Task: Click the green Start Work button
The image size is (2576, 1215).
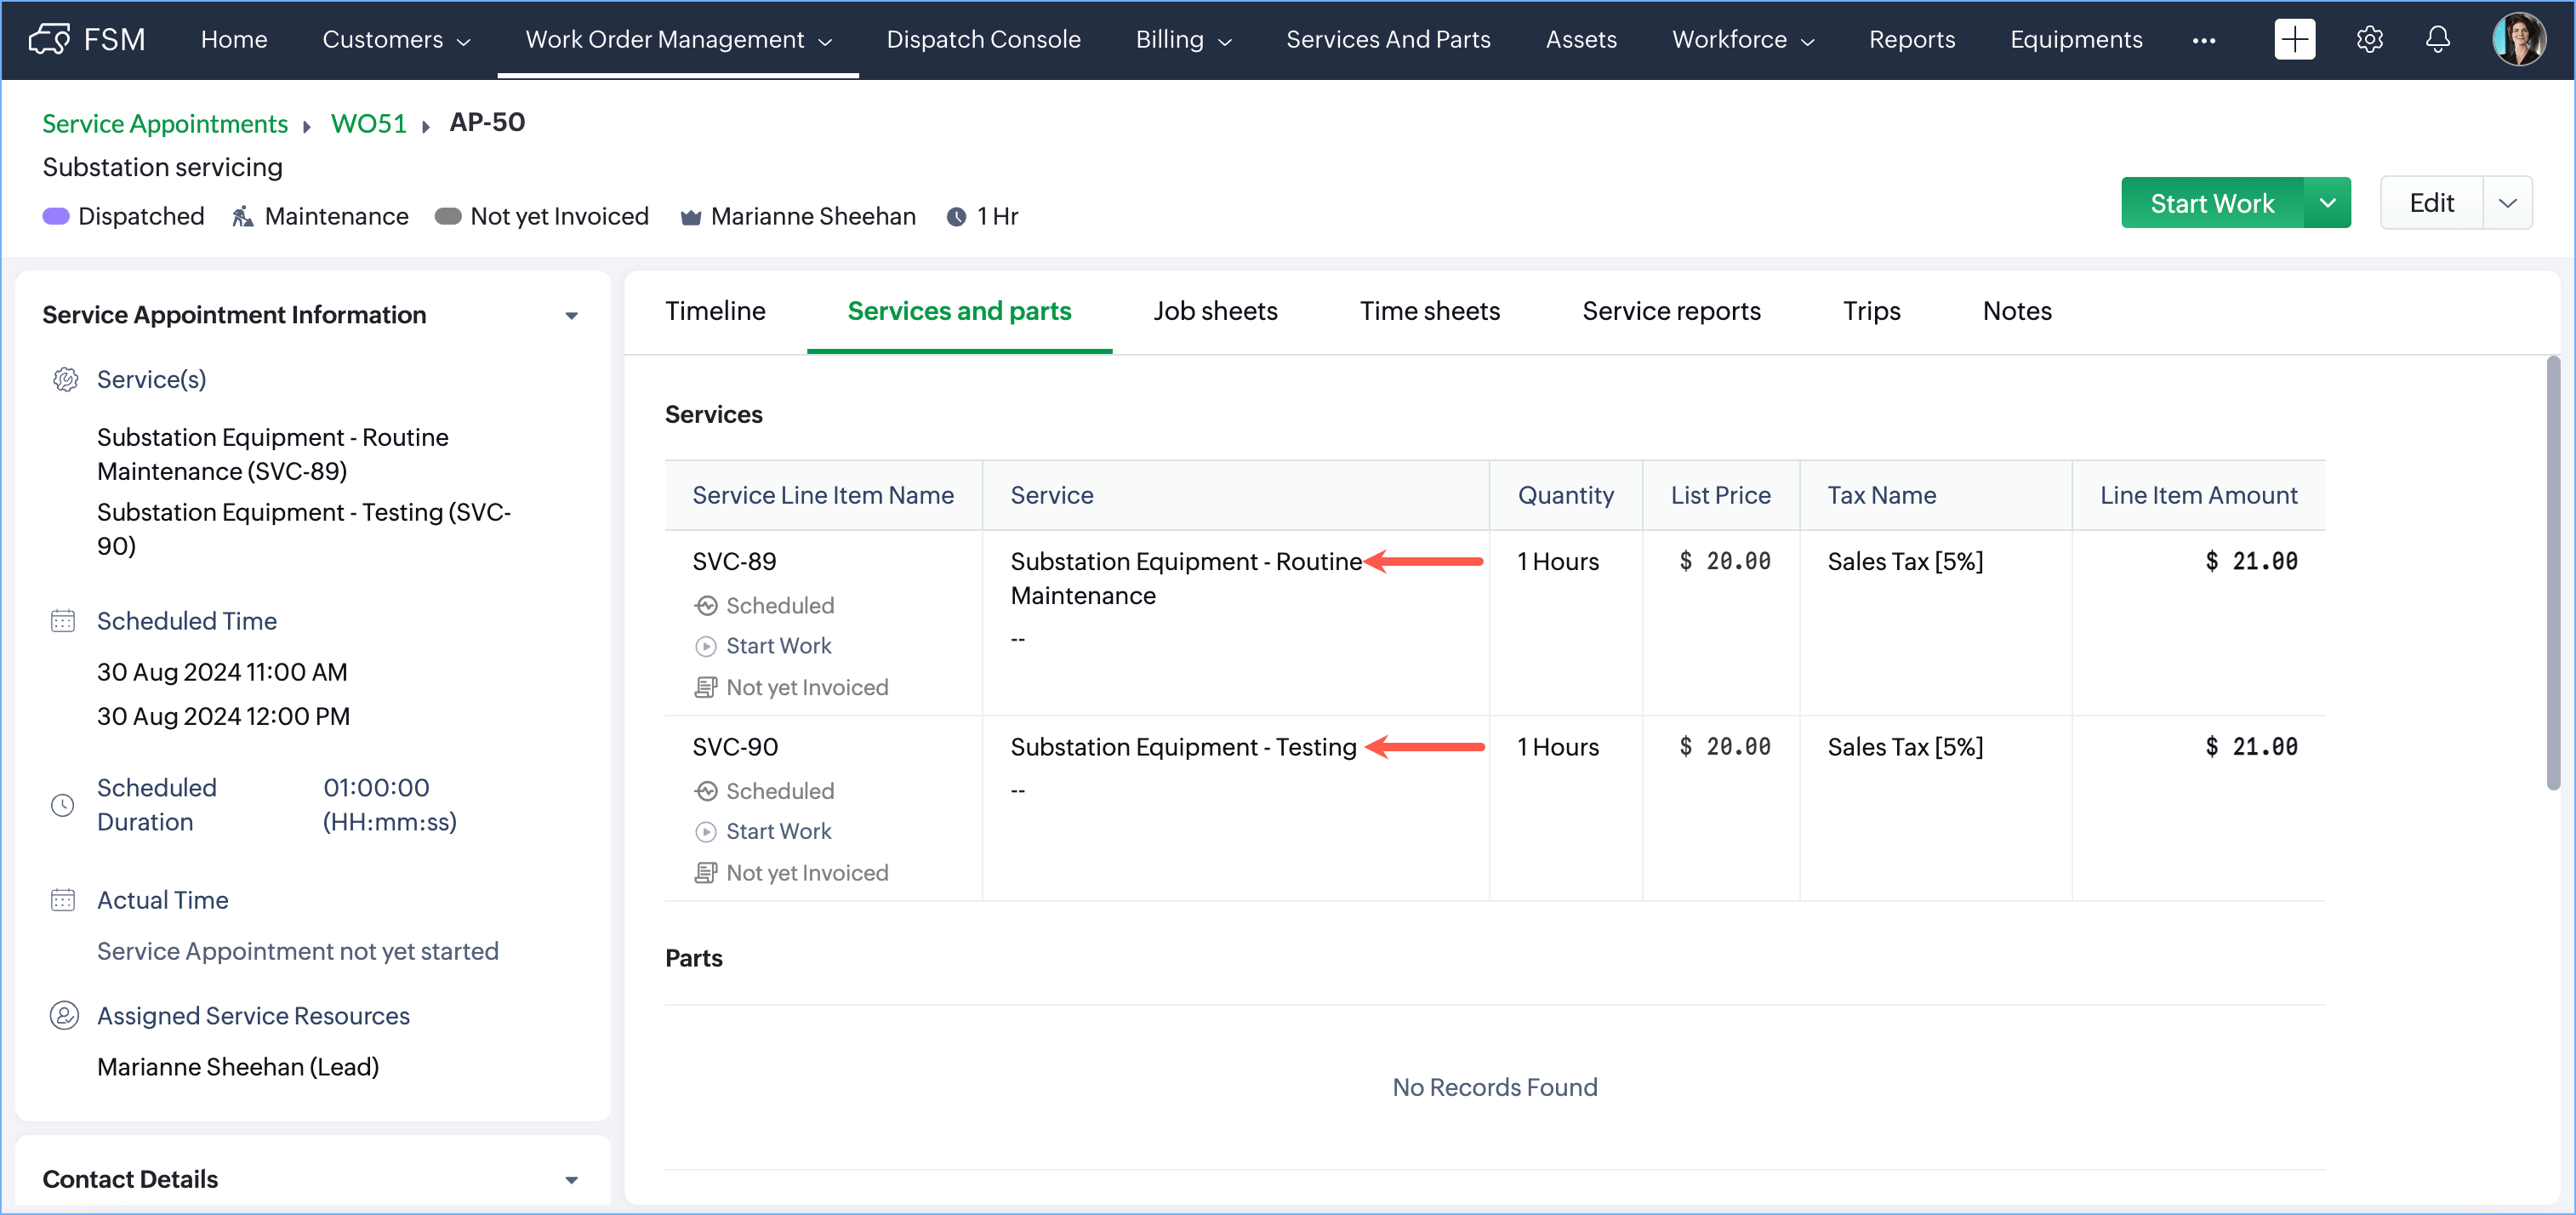Action: pyautogui.click(x=2211, y=203)
